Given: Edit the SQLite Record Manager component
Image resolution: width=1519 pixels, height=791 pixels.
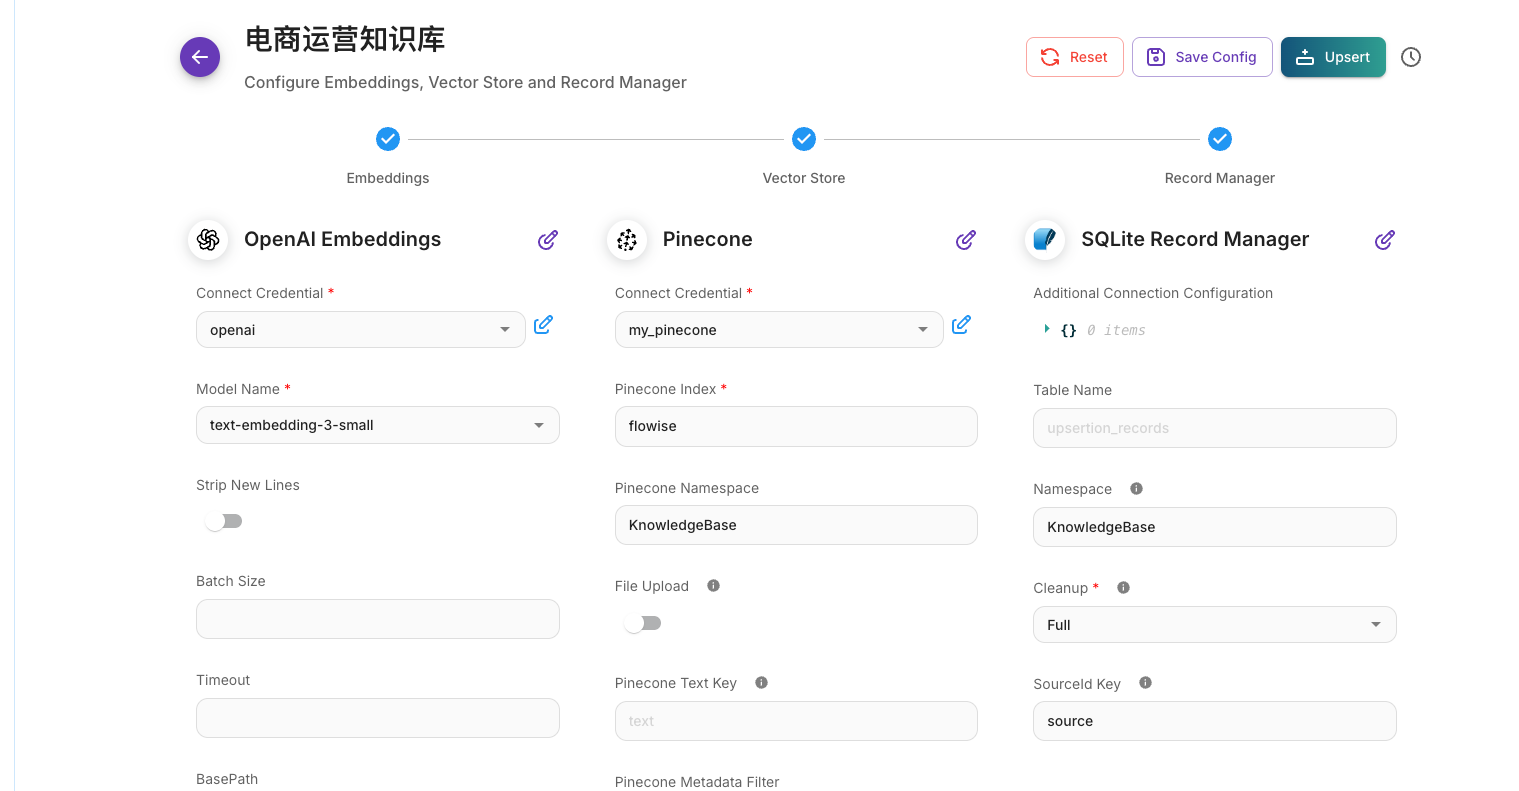Looking at the screenshot, I should point(1384,240).
